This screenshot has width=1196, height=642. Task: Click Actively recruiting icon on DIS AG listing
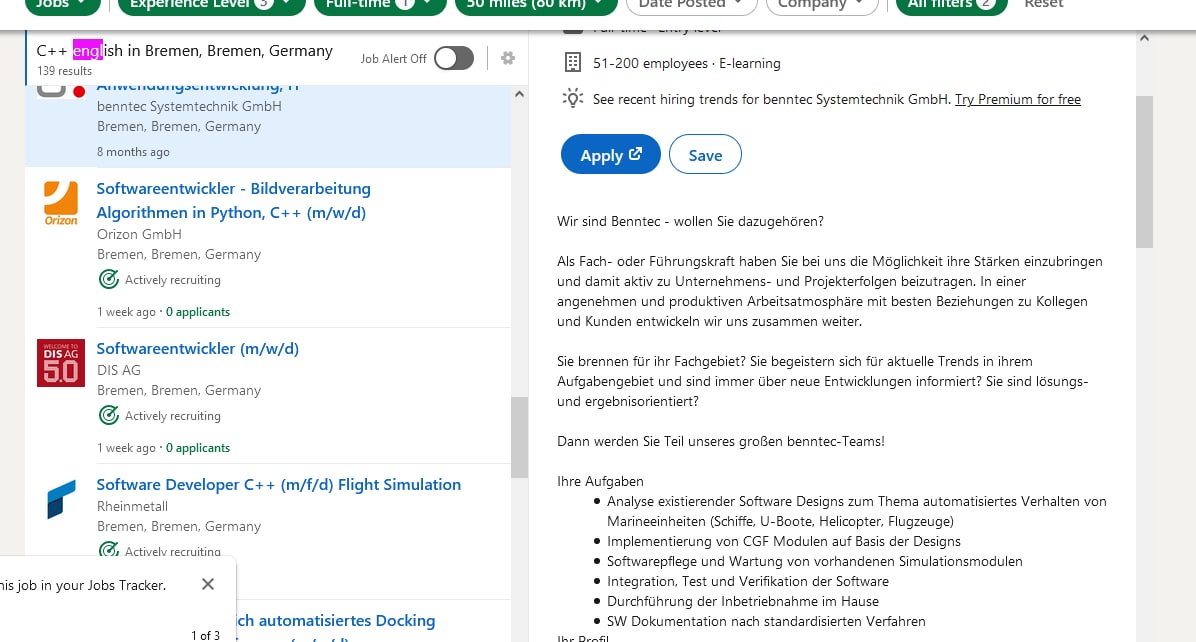(x=109, y=415)
